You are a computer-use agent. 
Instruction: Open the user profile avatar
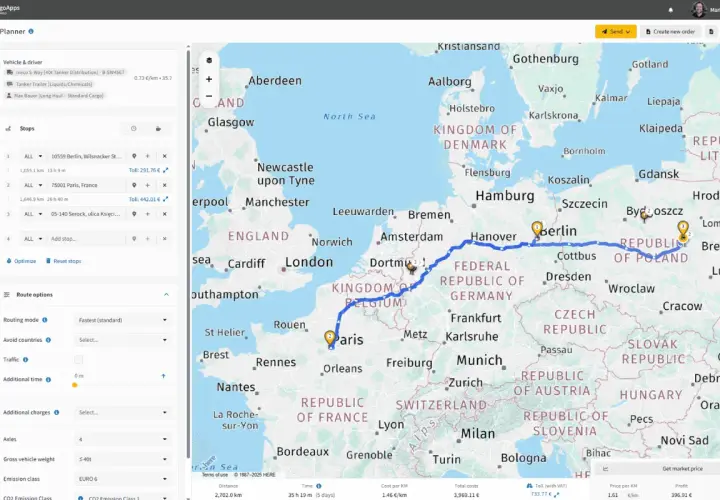[698, 9]
